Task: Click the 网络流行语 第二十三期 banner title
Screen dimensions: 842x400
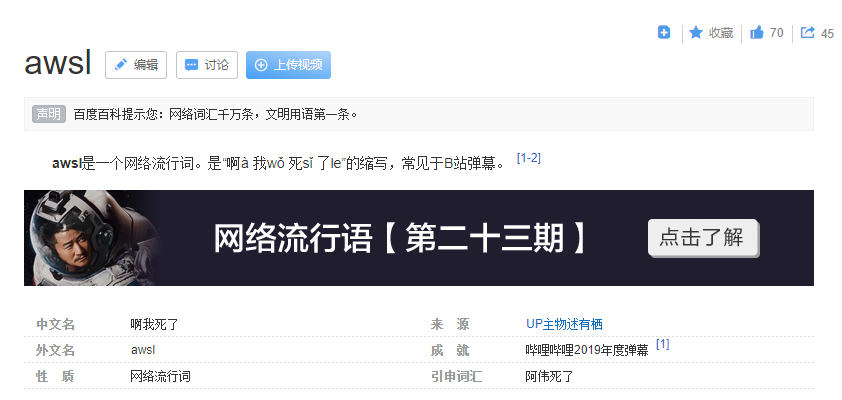Action: click(x=400, y=239)
